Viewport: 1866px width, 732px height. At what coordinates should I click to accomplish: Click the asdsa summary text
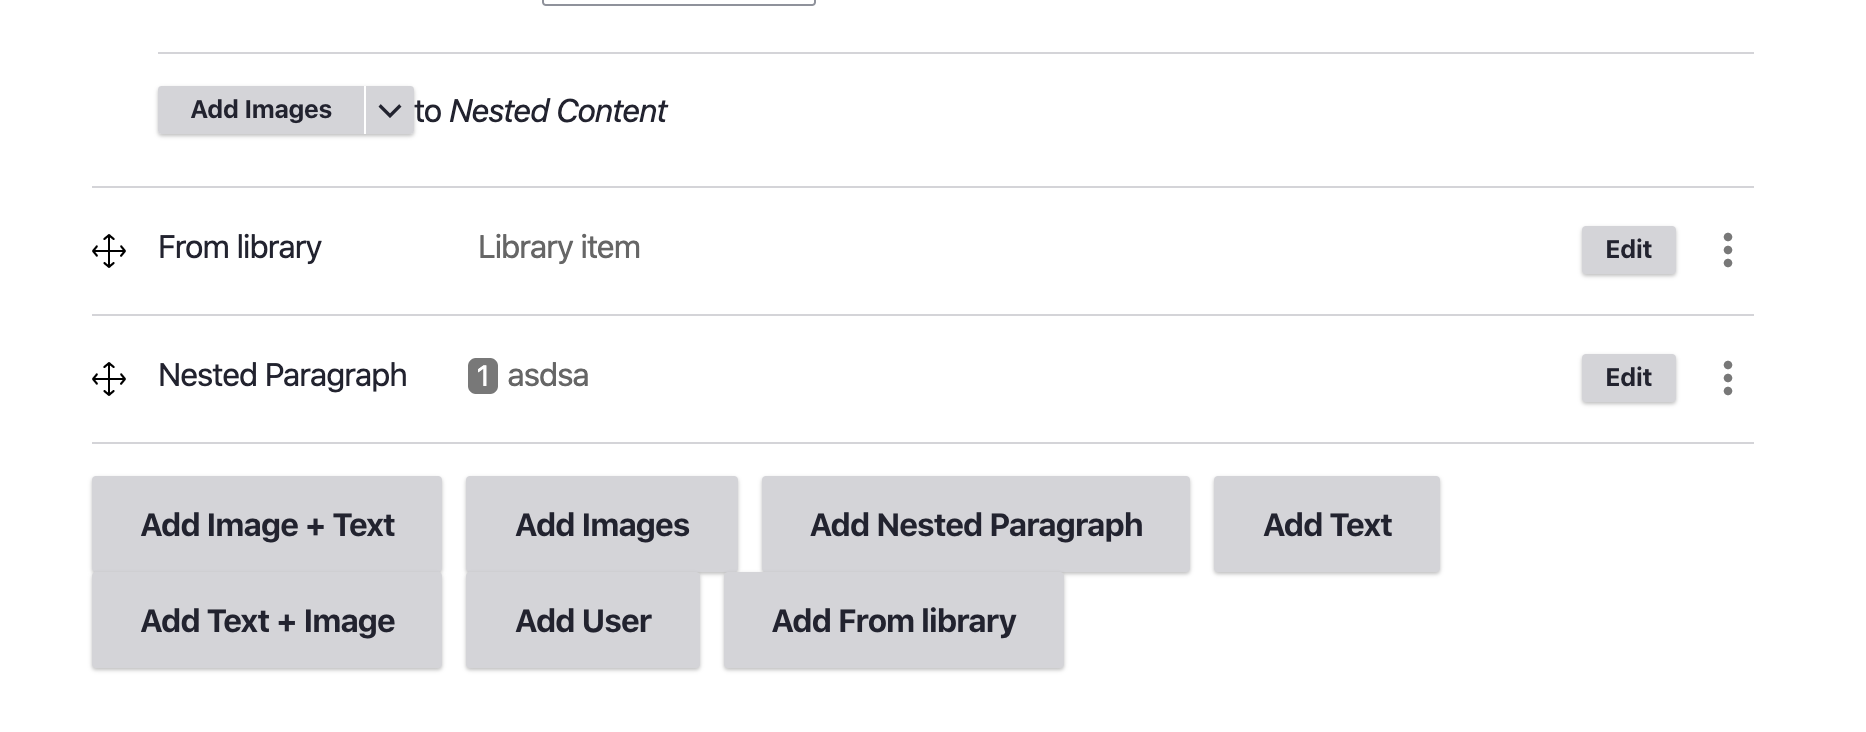click(548, 376)
